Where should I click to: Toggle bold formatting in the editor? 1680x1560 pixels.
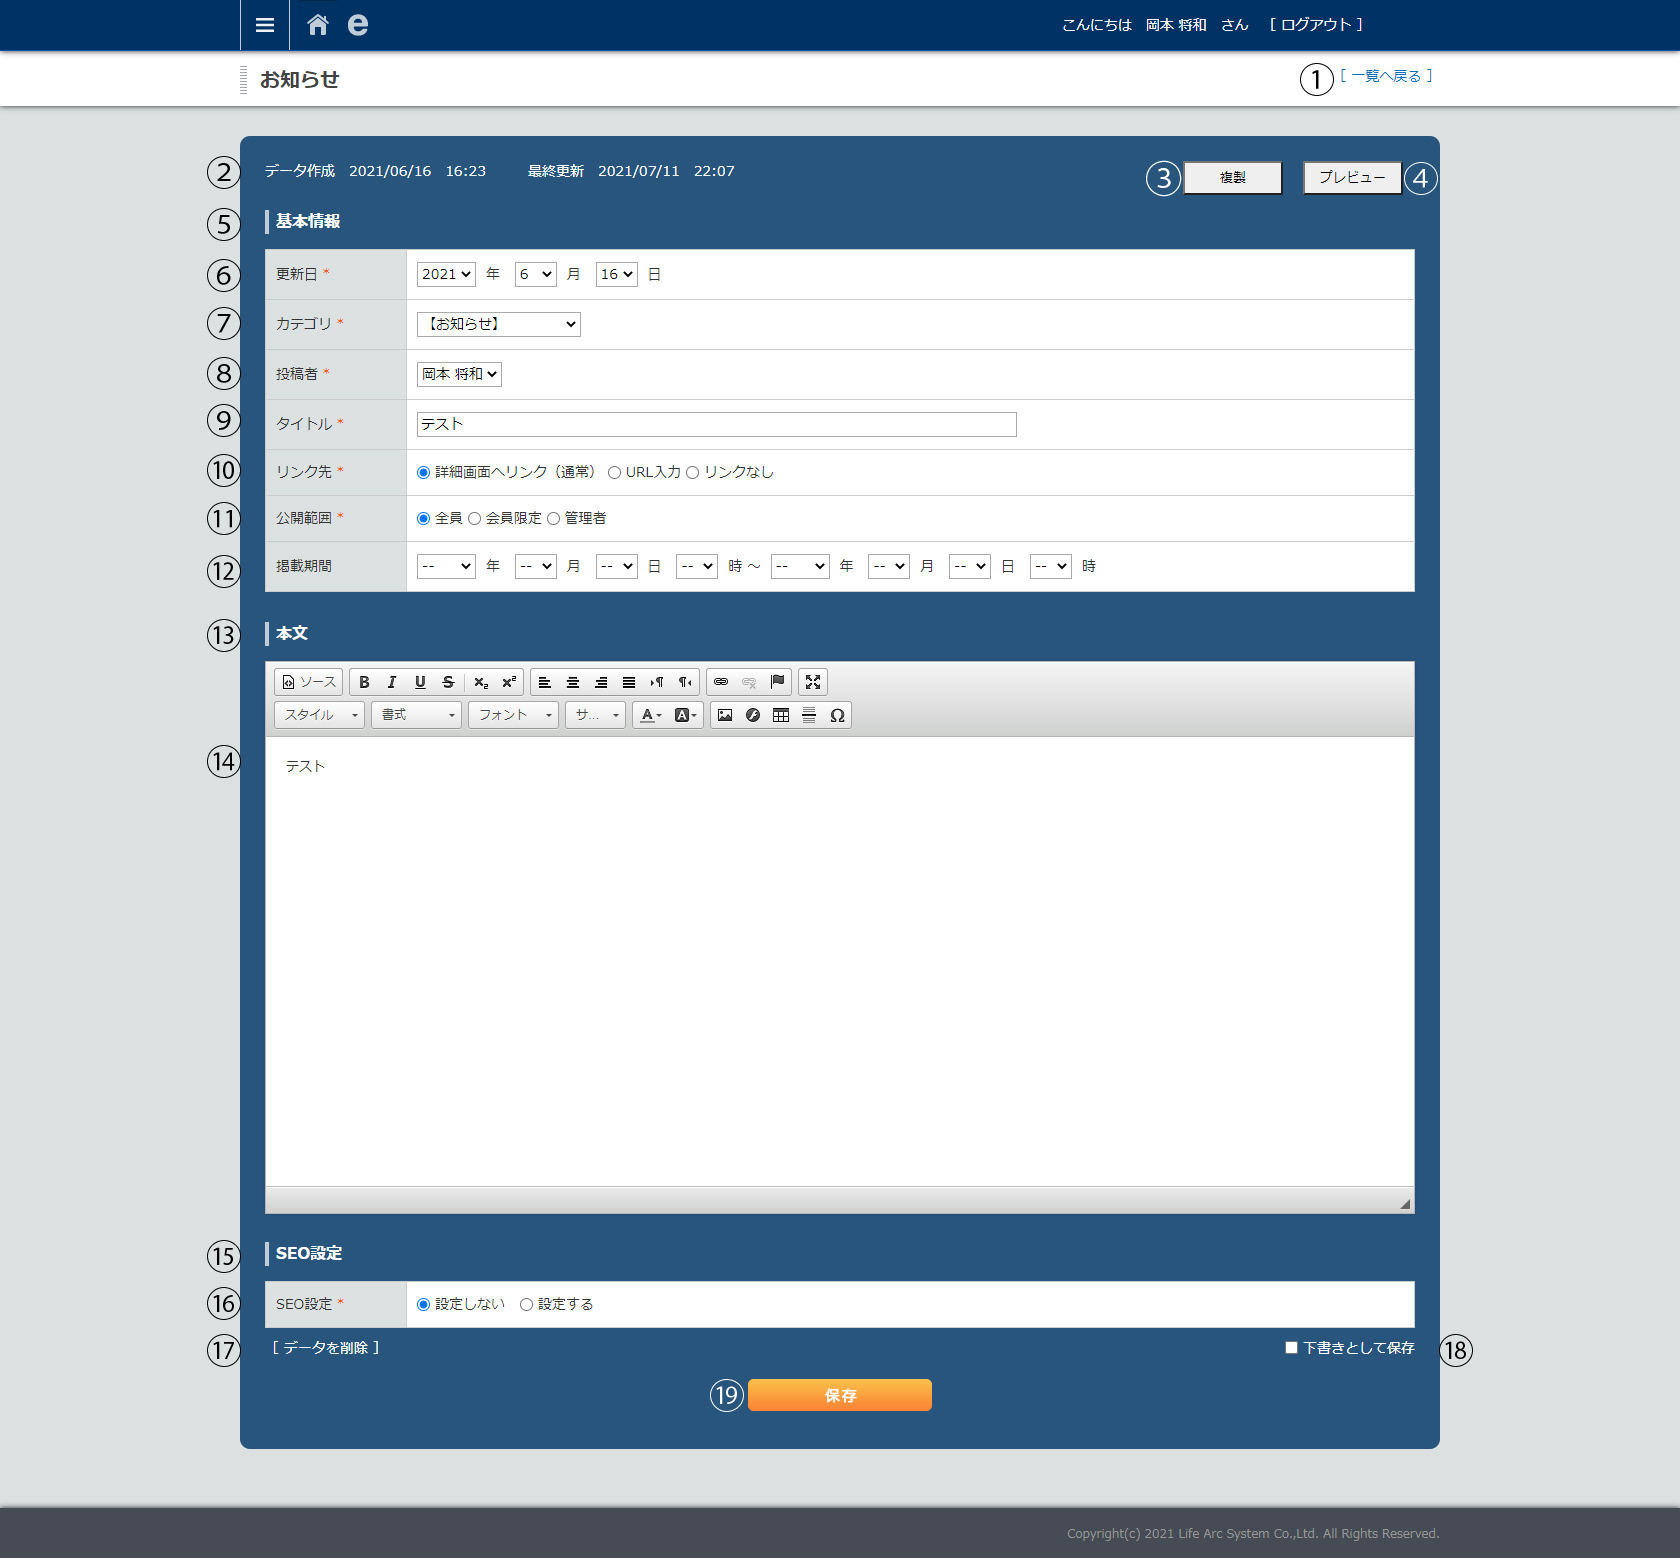364,682
